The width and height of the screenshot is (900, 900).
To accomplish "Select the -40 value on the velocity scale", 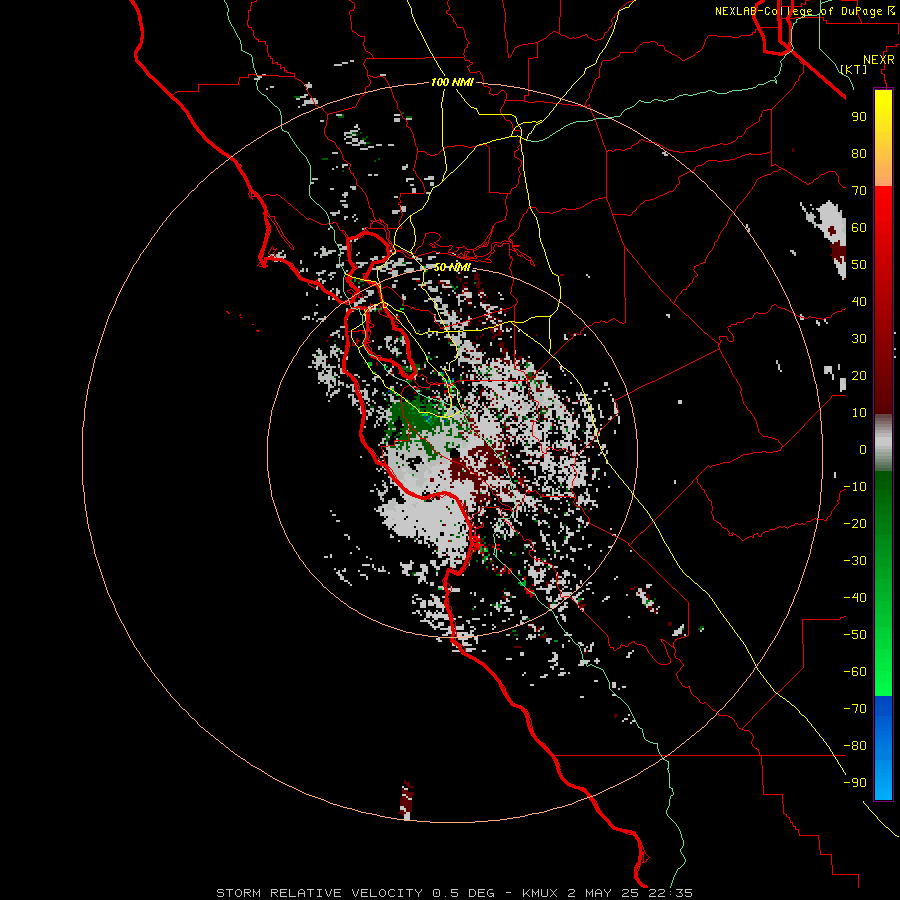I will tap(855, 598).
